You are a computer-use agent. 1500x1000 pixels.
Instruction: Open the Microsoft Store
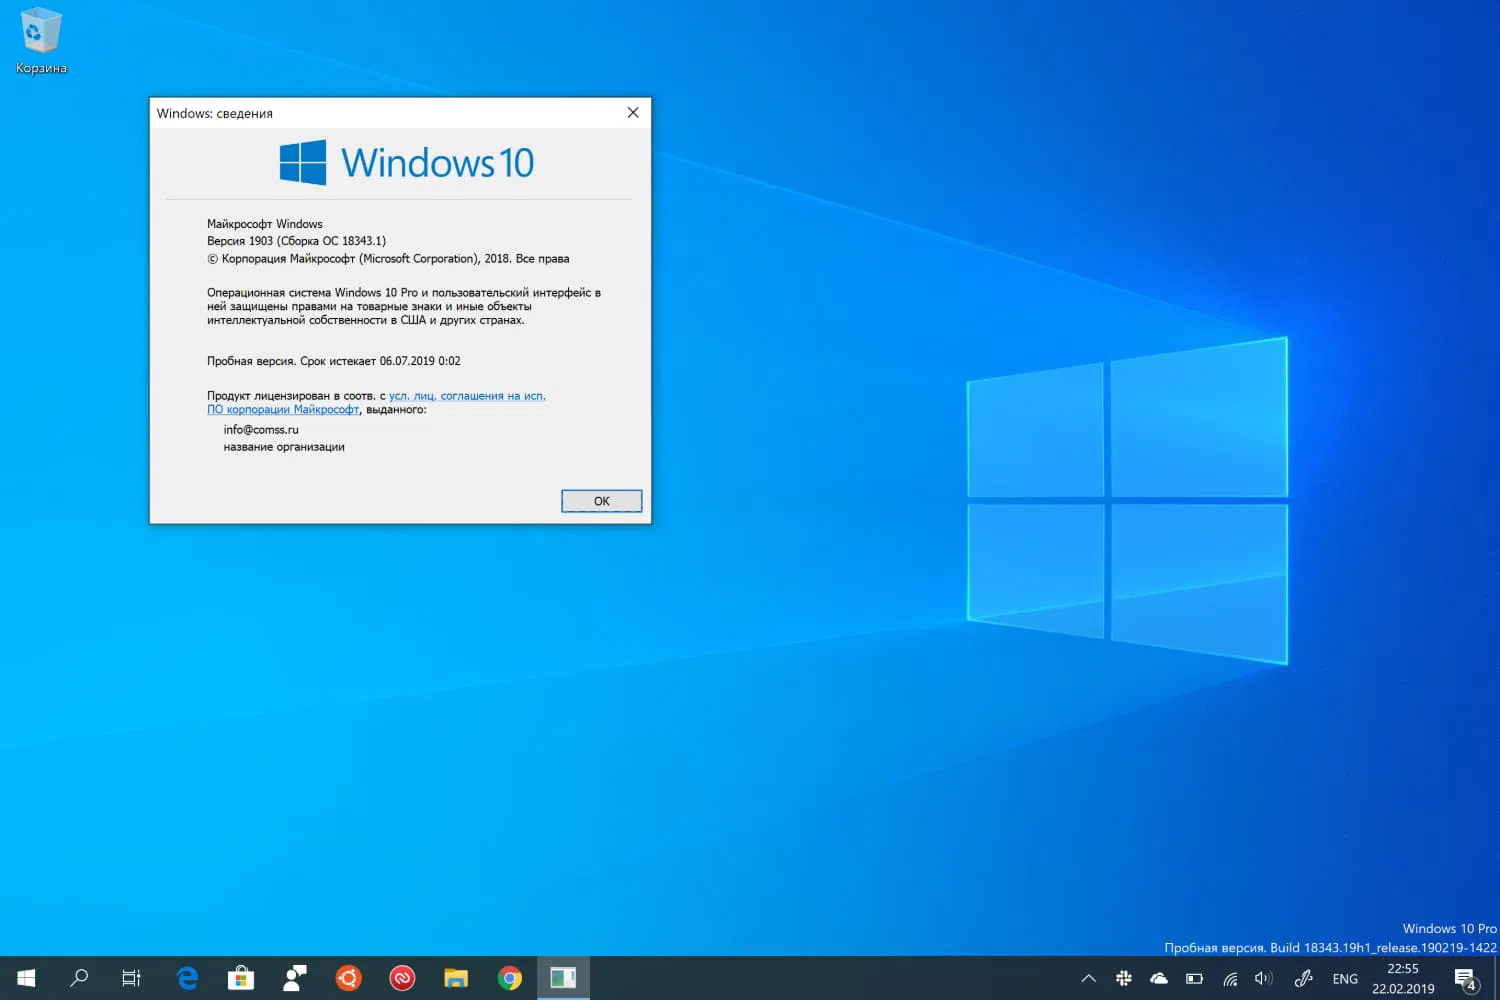coord(240,978)
